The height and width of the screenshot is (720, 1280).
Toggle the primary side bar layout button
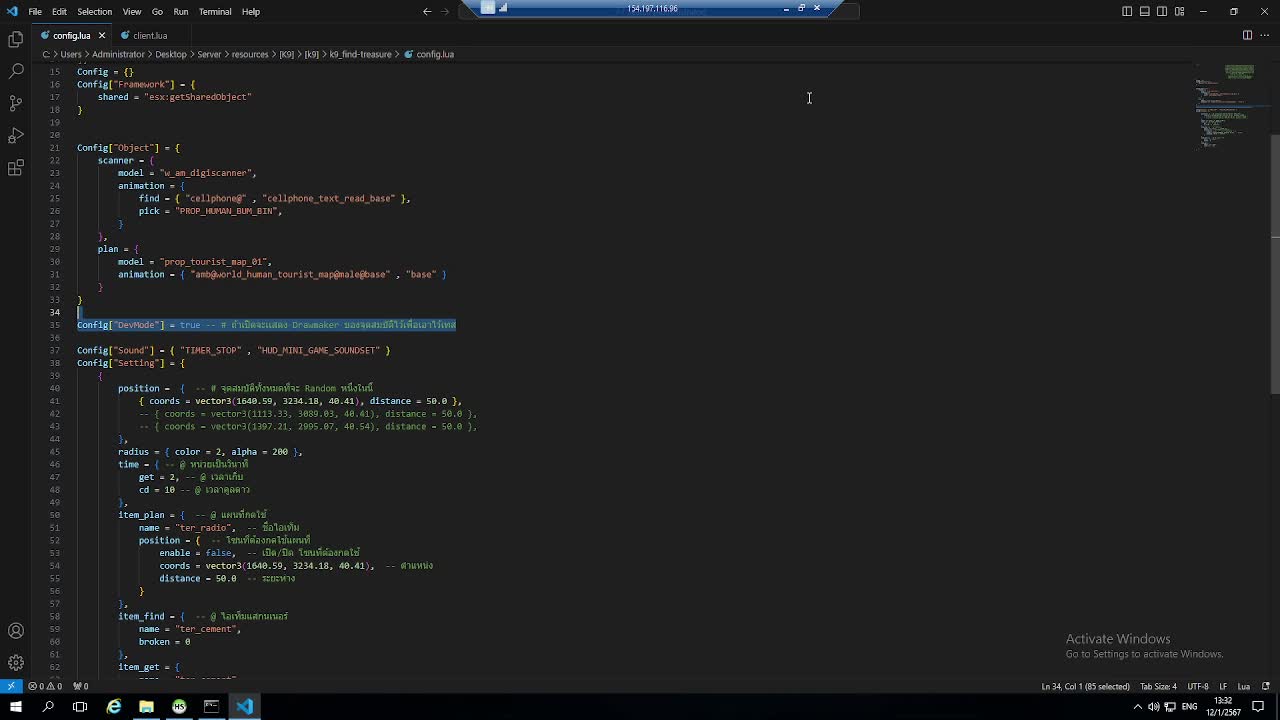tap(1127, 11)
